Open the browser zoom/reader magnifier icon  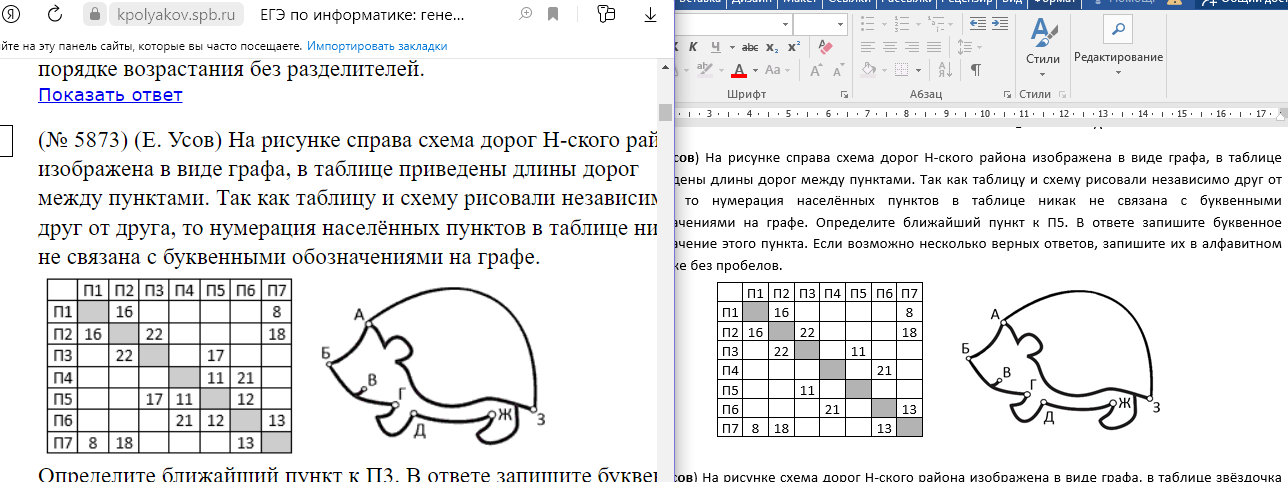click(527, 14)
